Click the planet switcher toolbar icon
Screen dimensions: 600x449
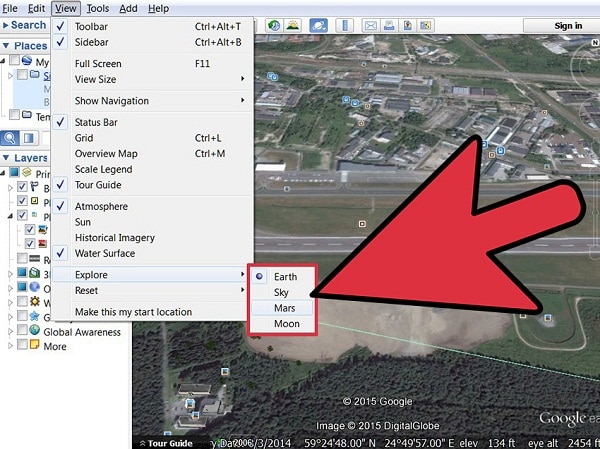[x=318, y=26]
